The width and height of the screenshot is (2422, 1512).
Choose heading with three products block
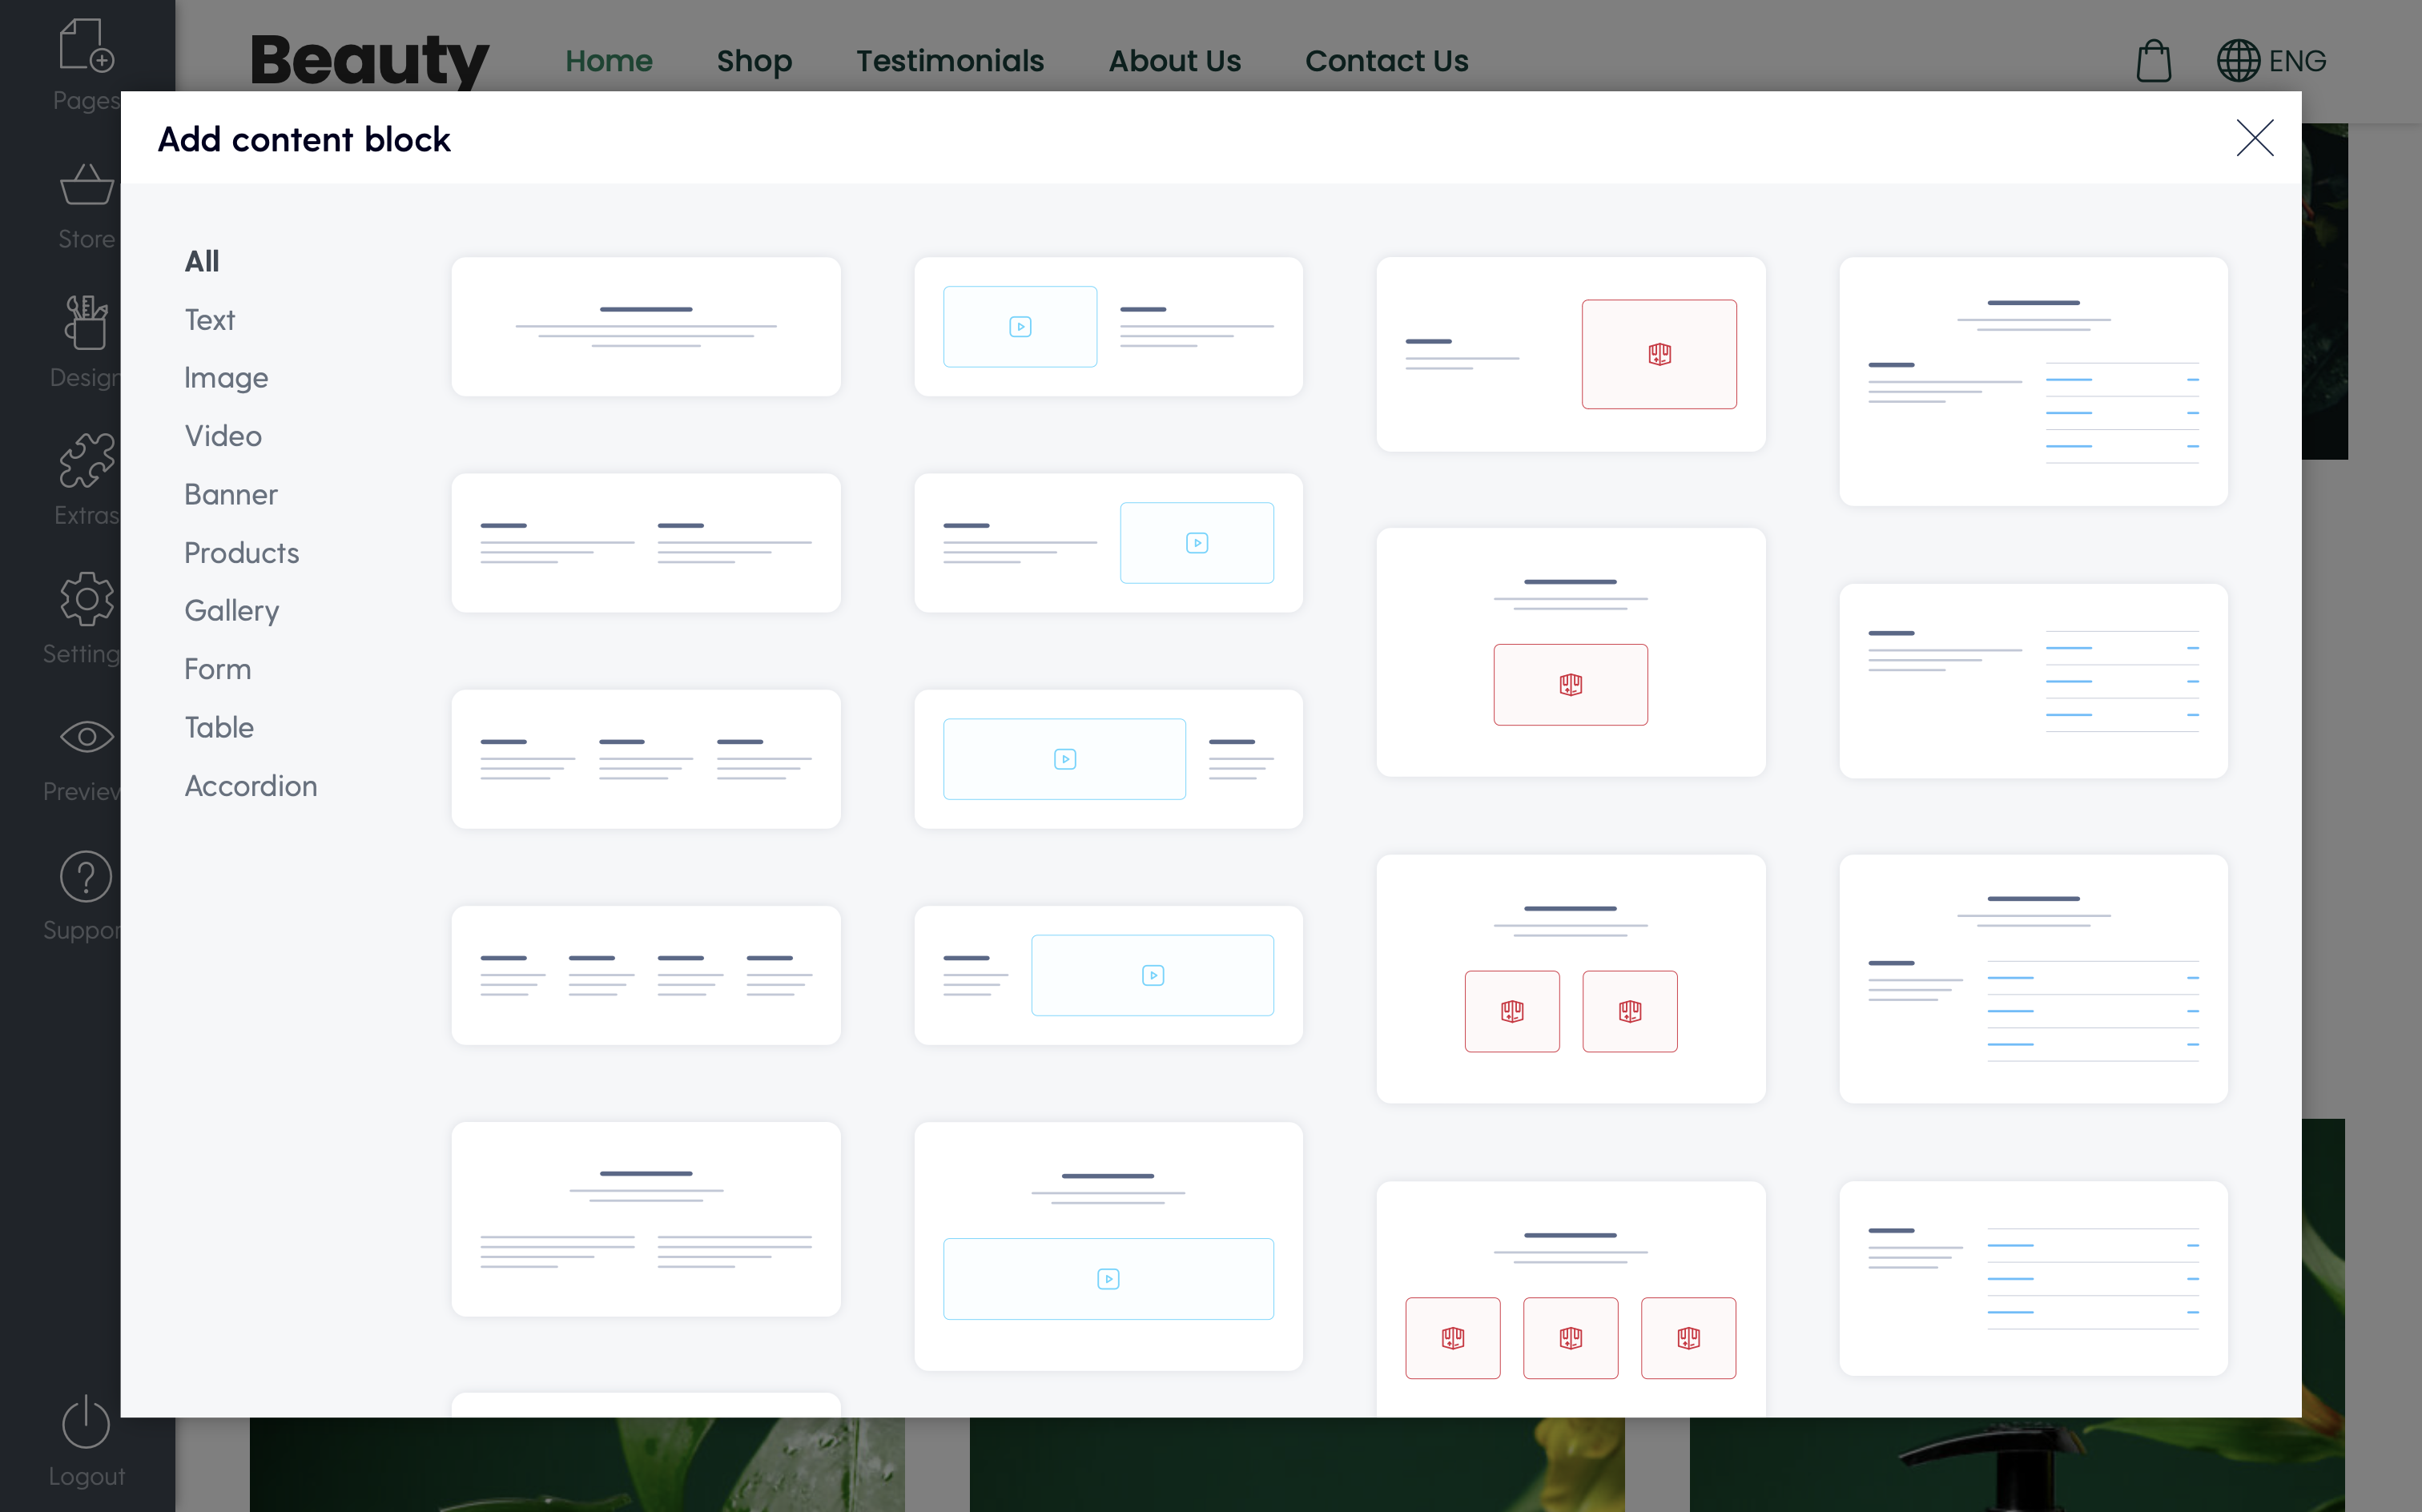point(1571,1299)
